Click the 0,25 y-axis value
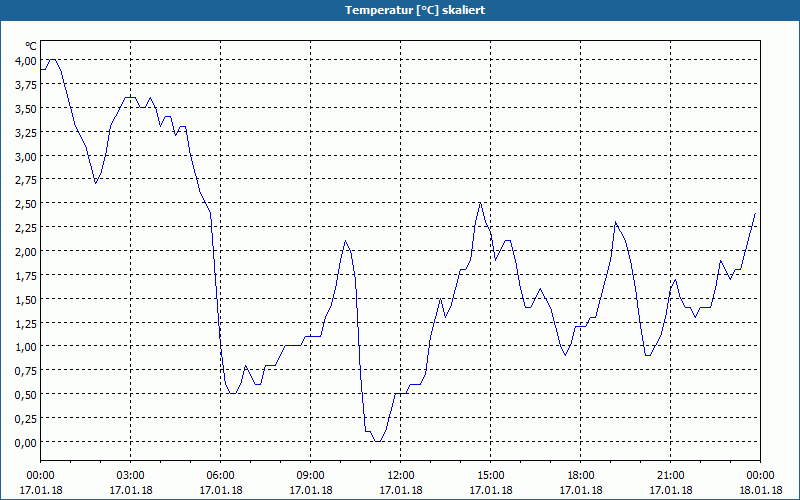This screenshot has width=800, height=500. [26, 419]
